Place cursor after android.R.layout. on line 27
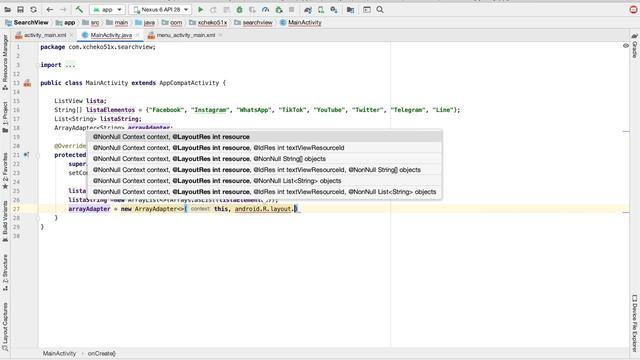640x360 pixels. tap(295, 209)
